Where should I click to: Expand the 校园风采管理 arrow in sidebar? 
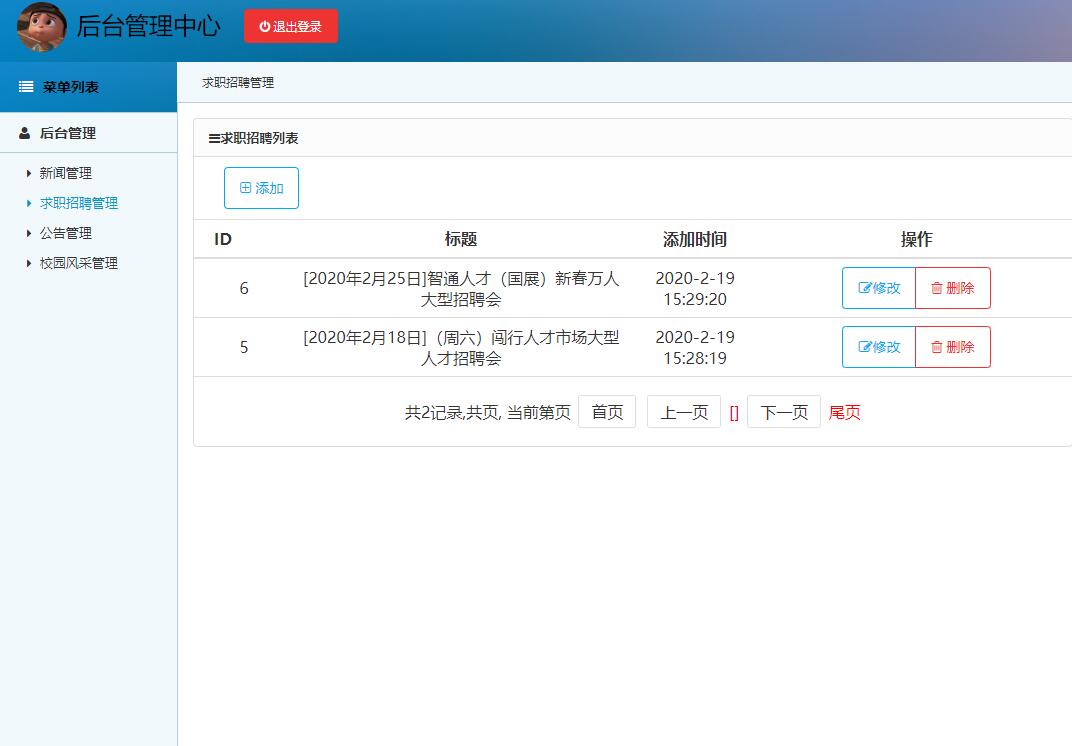29,263
